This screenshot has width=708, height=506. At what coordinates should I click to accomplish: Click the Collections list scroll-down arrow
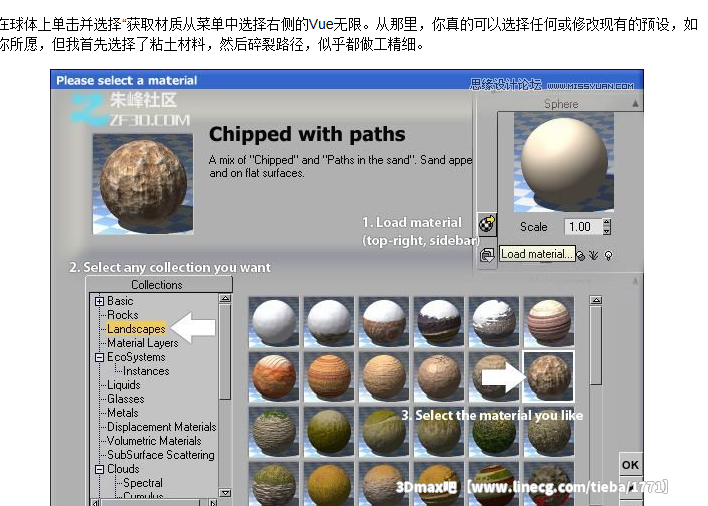click(225, 492)
